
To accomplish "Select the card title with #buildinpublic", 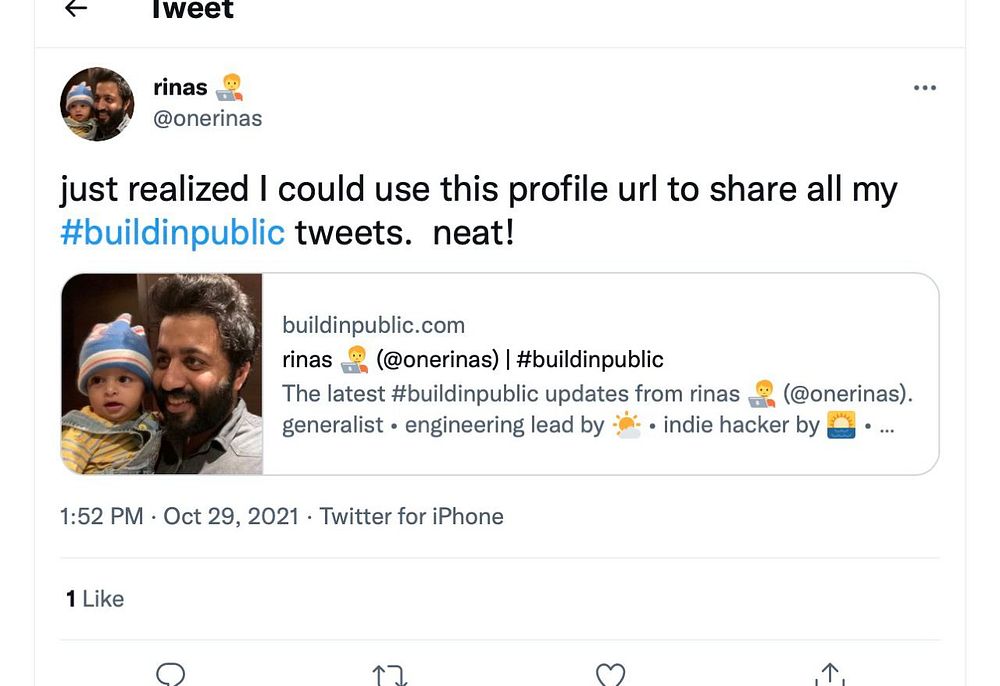I will pos(472,359).
